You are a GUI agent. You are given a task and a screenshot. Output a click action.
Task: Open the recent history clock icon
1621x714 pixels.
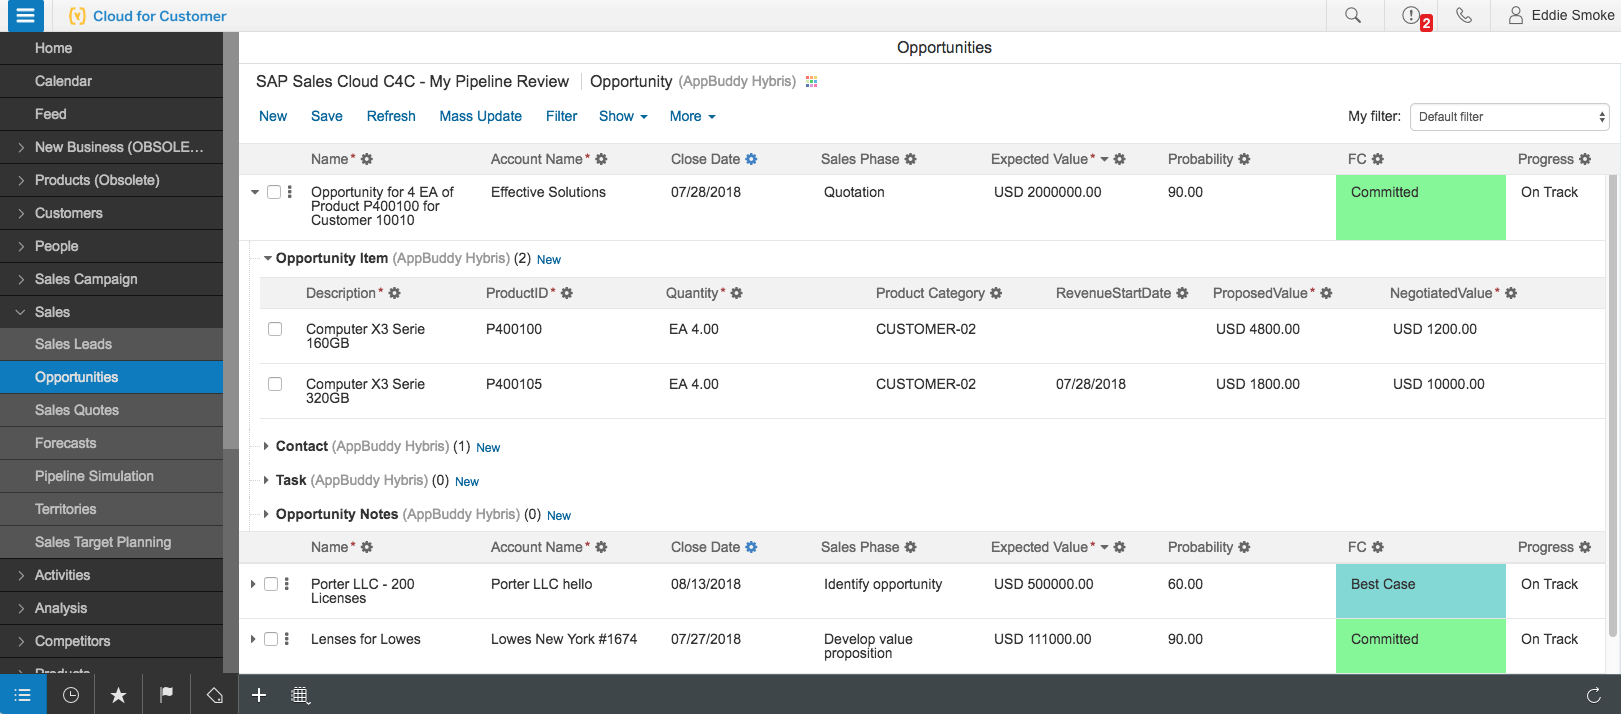coord(71,695)
